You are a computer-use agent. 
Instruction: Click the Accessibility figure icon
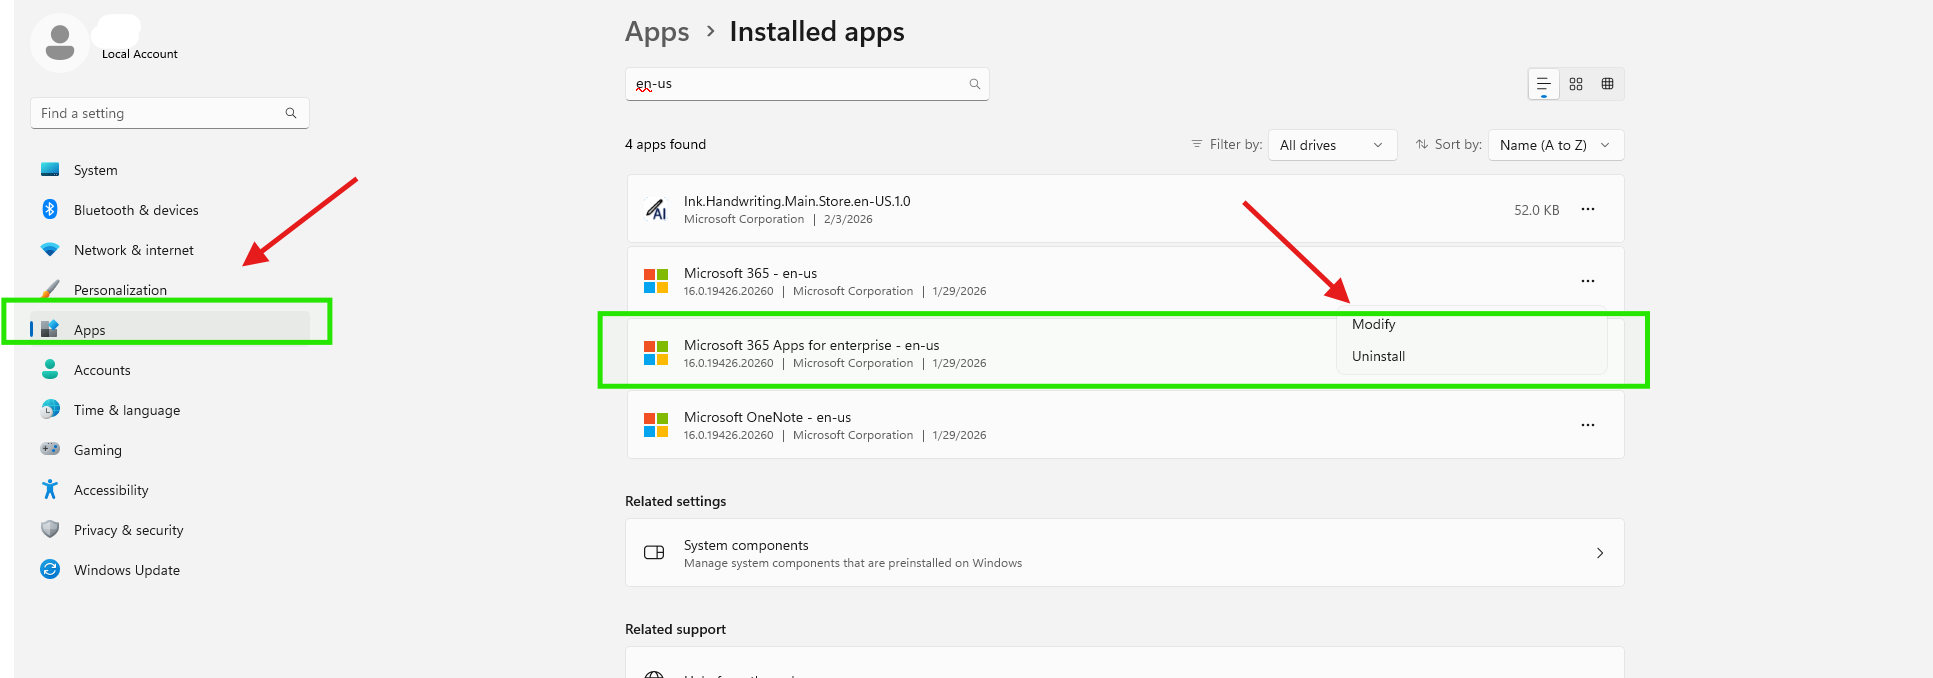click(x=50, y=489)
